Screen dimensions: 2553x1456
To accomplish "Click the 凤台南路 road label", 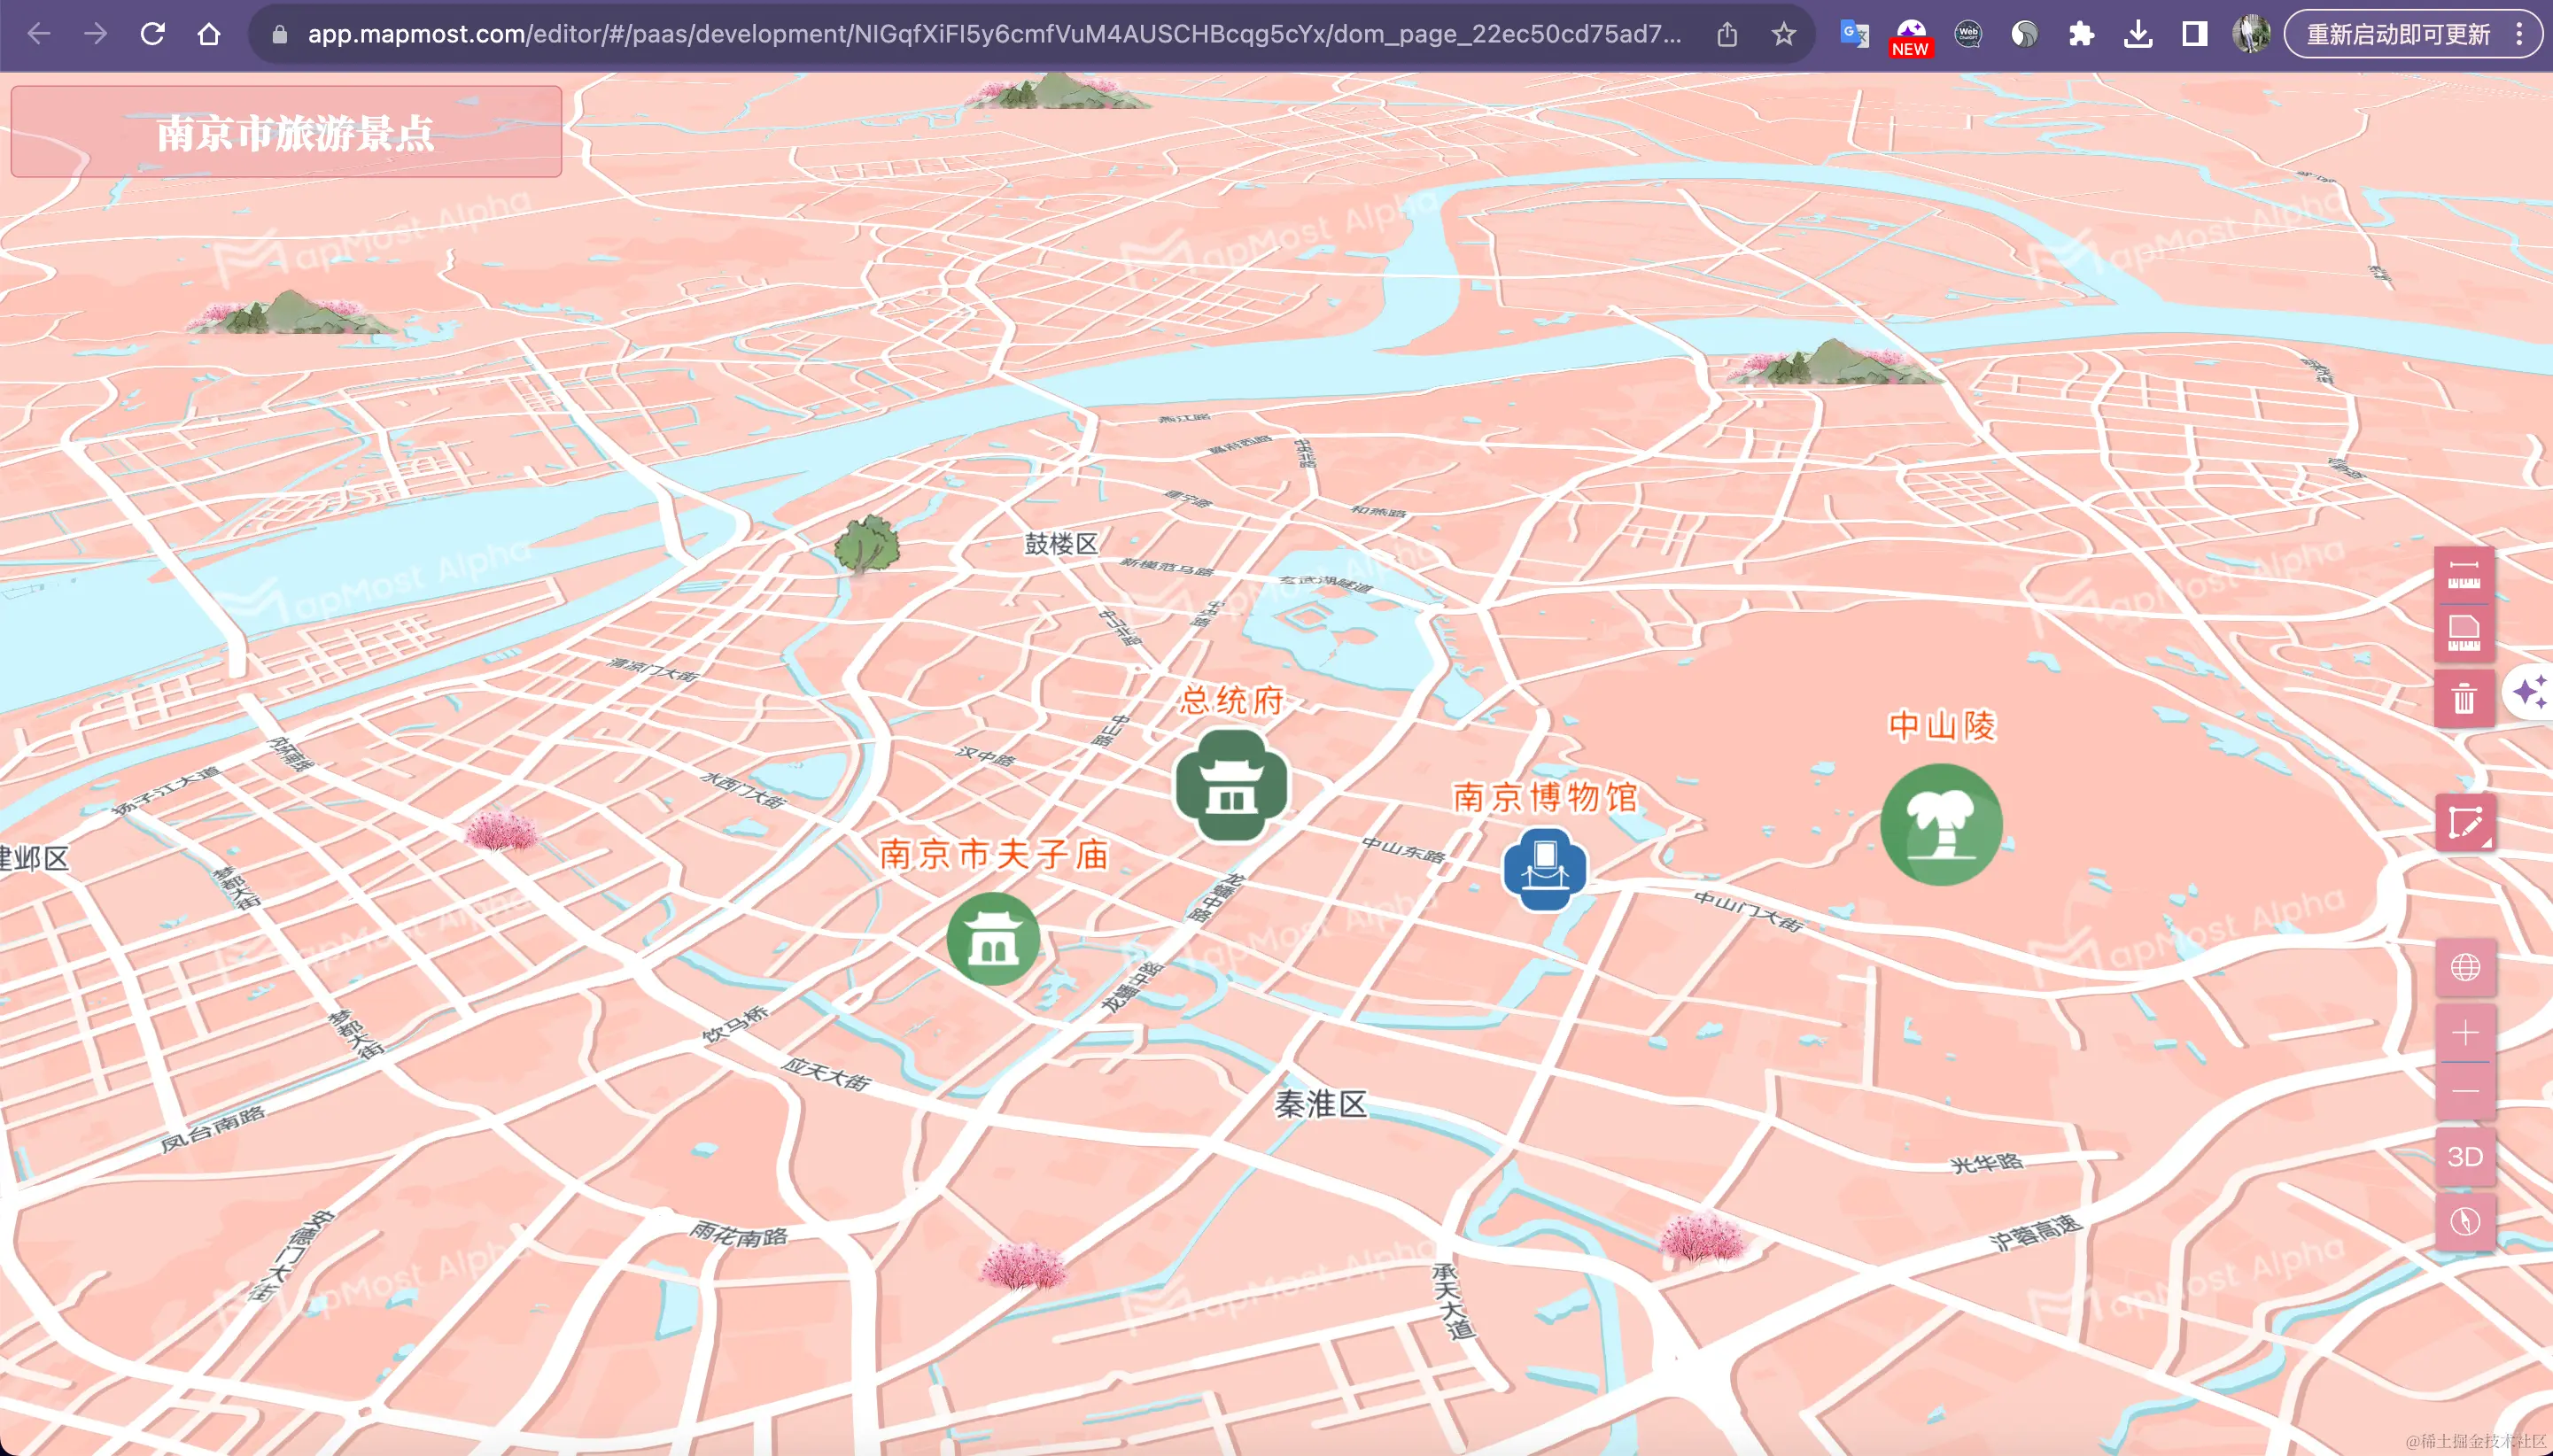I will [x=213, y=1129].
